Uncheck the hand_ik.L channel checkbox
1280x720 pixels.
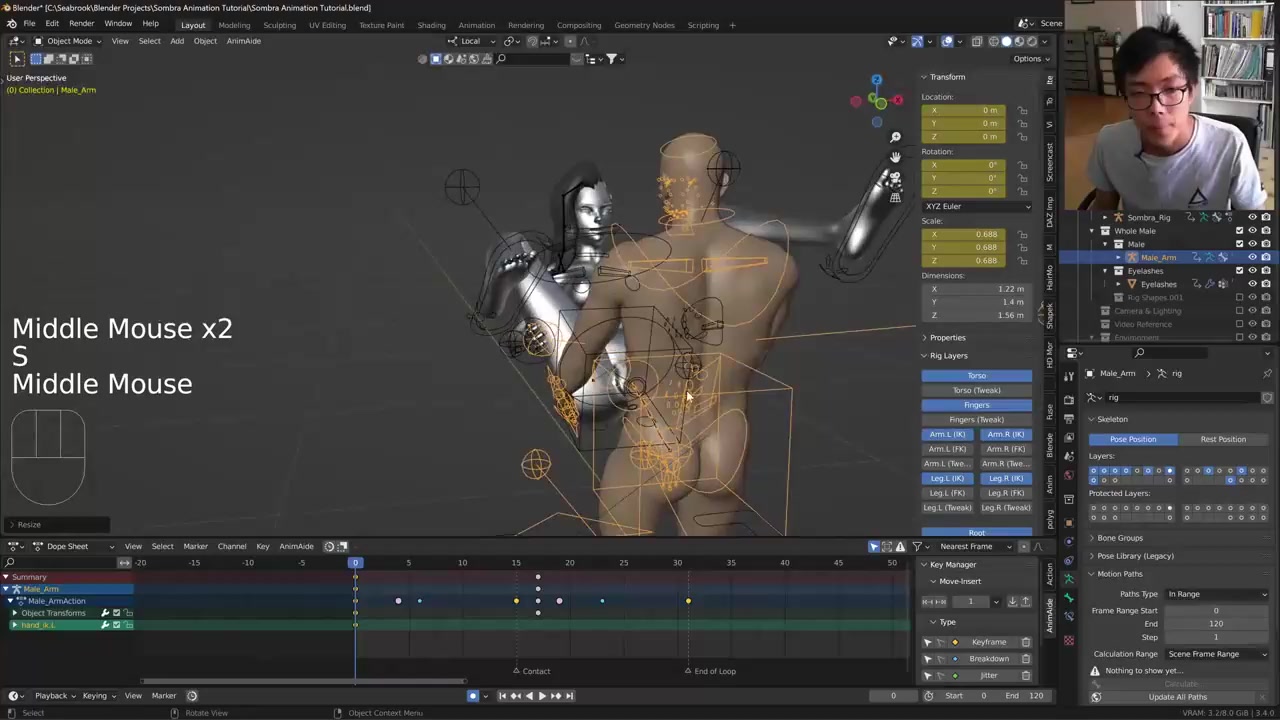pyautogui.click(x=116, y=625)
